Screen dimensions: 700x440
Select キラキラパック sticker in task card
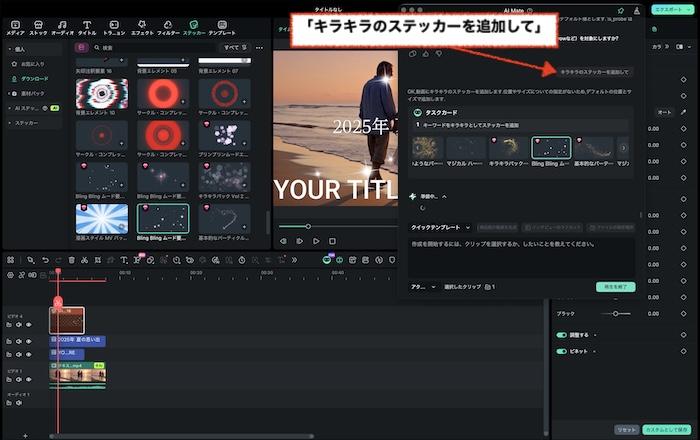pos(508,148)
